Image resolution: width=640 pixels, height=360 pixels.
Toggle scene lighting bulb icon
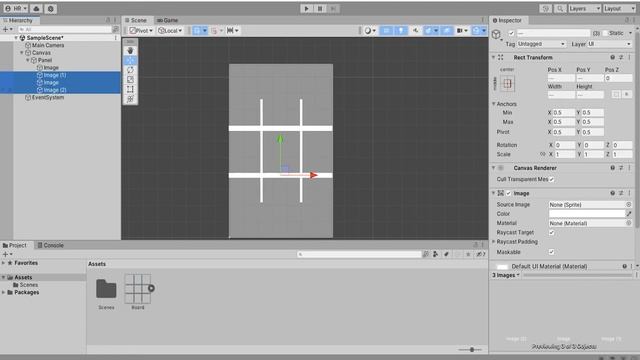[x=401, y=31]
